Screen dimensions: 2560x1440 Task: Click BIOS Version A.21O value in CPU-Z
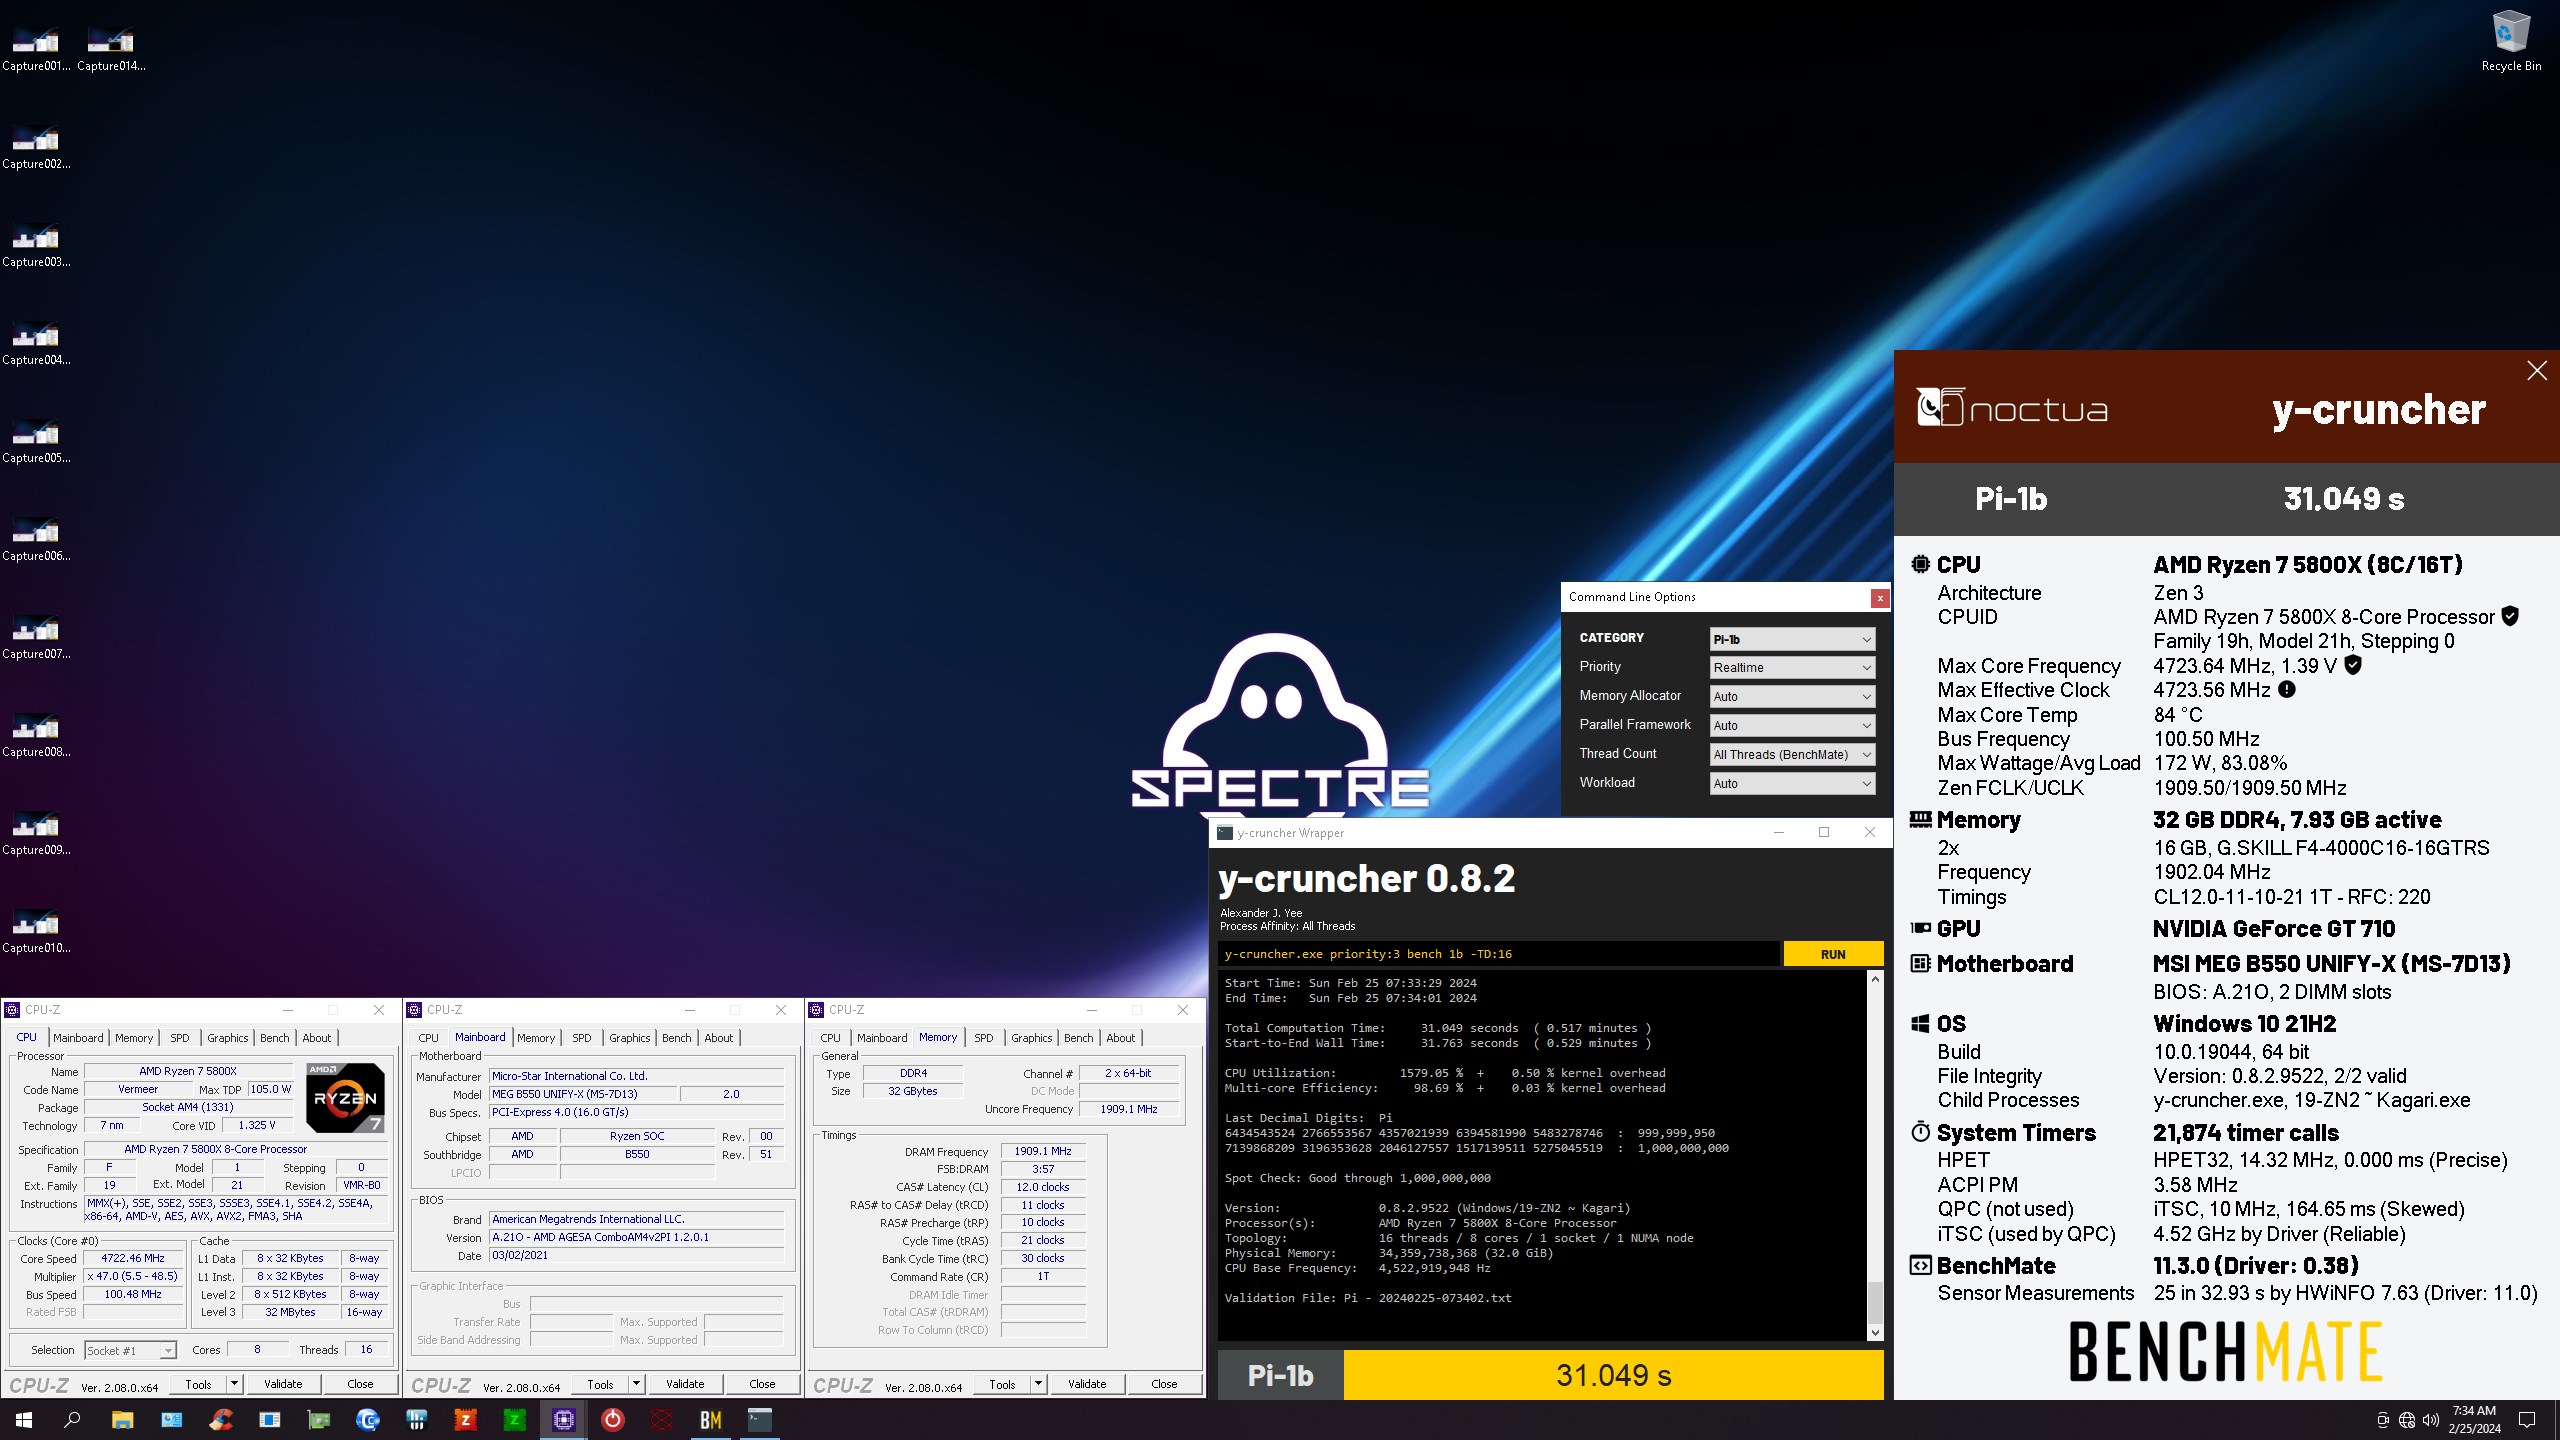pos(636,1237)
